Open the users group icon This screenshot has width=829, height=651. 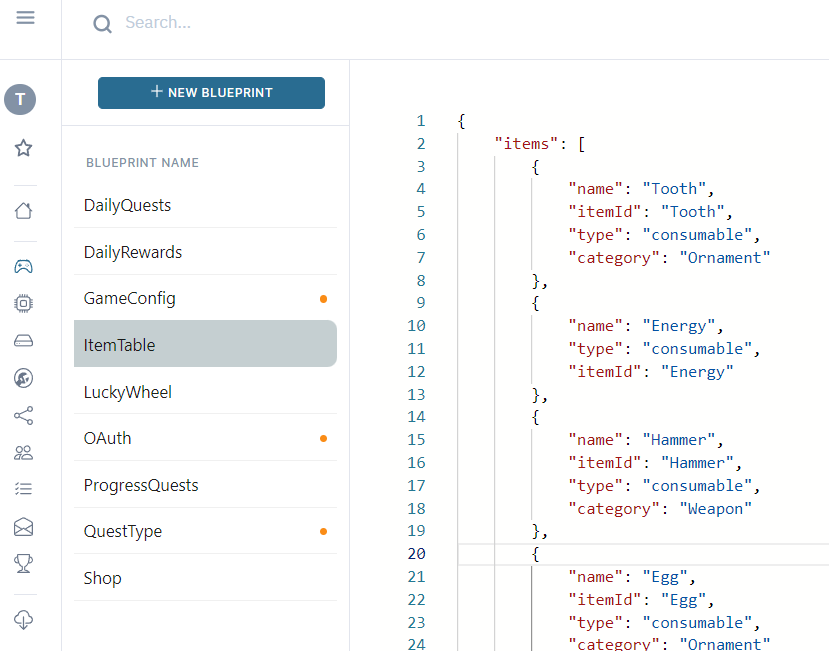(x=23, y=453)
